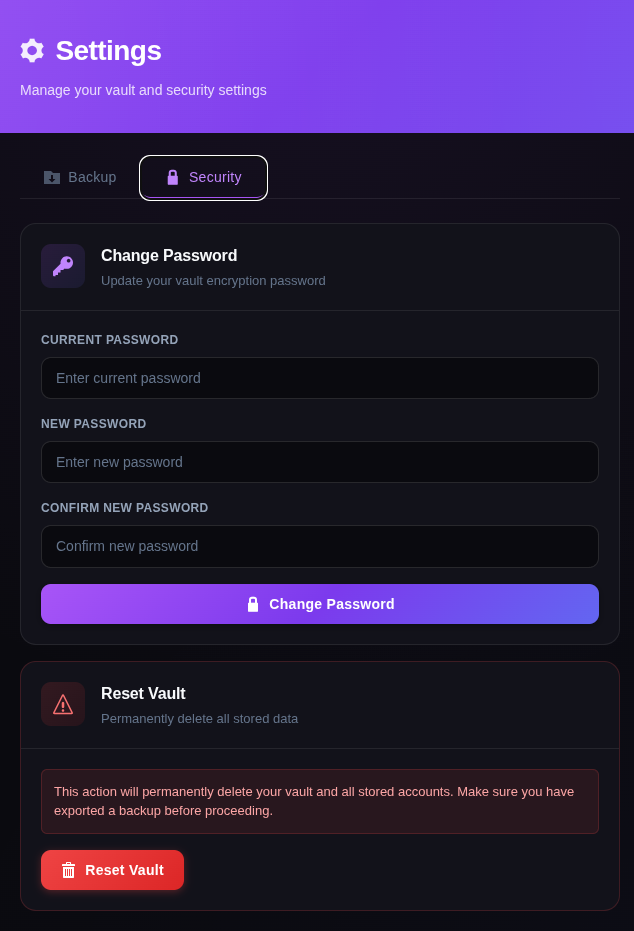Viewport: 634px width, 931px height.
Task: Click the gear icon beside Settings heading
Action: pyautogui.click(x=31, y=51)
